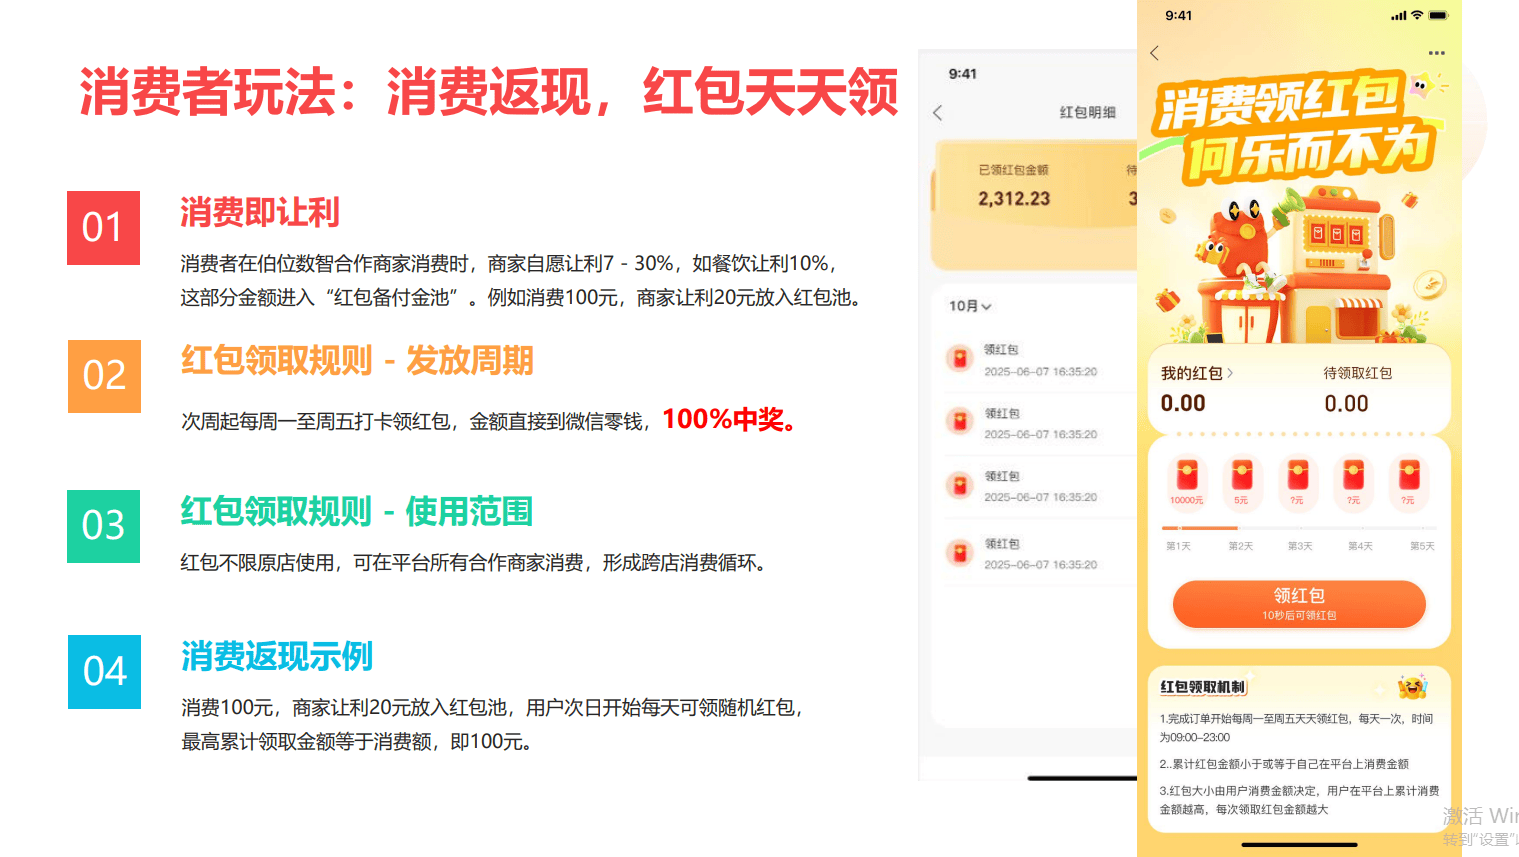
Task: Click the red 01 number box
Action: pos(103,228)
